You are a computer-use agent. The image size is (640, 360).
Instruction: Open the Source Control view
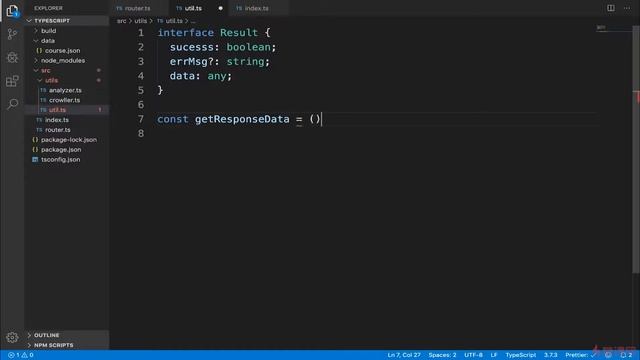point(12,34)
